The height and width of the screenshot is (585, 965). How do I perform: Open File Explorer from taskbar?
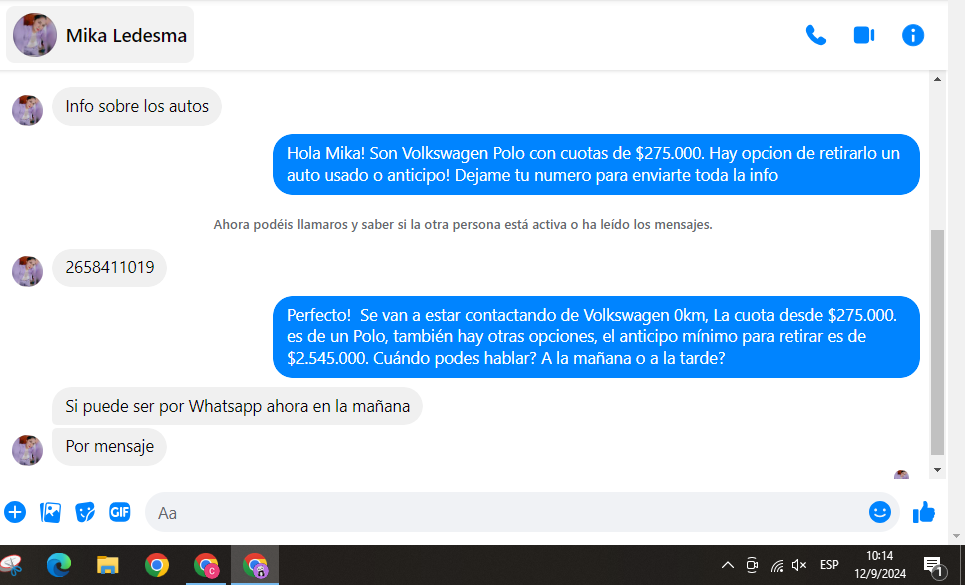108,565
